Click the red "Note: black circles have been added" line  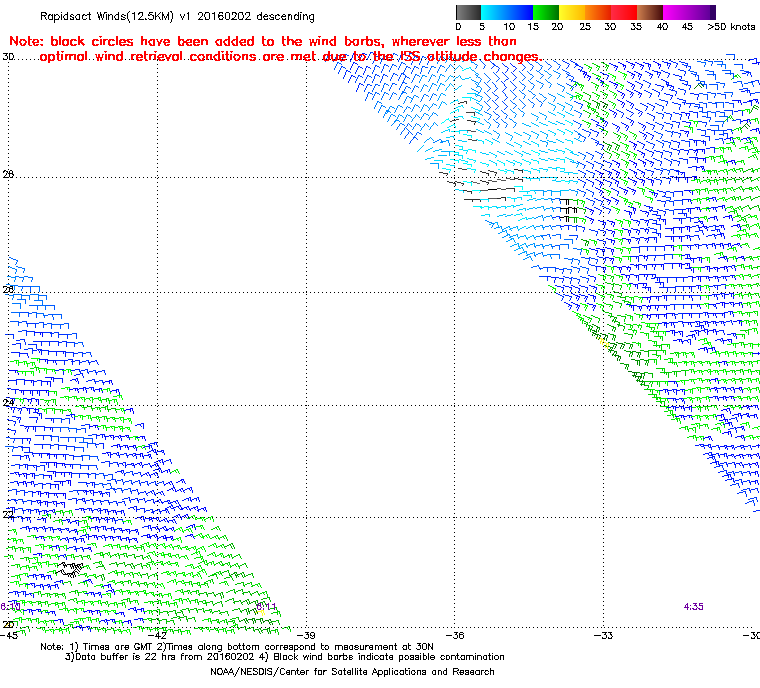tap(263, 41)
